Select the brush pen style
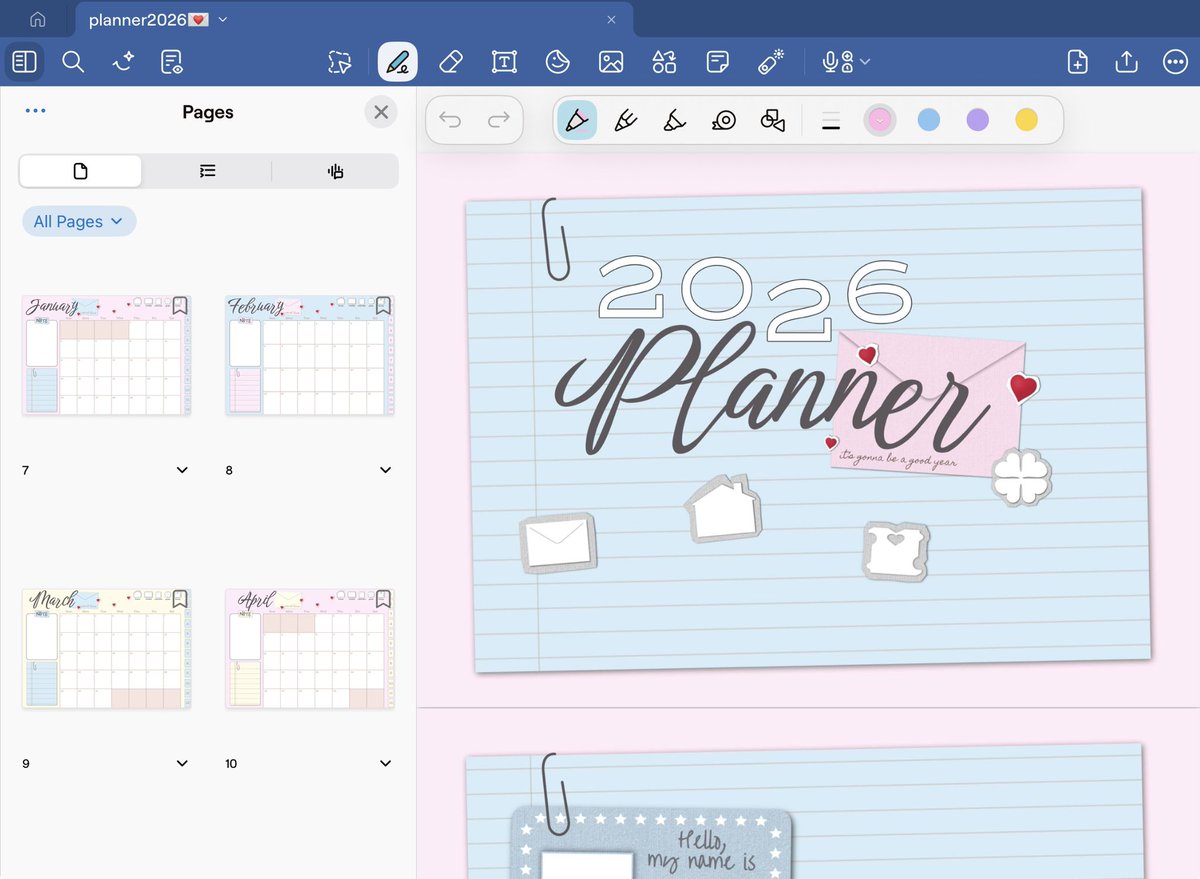The image size is (1200, 879). click(675, 121)
